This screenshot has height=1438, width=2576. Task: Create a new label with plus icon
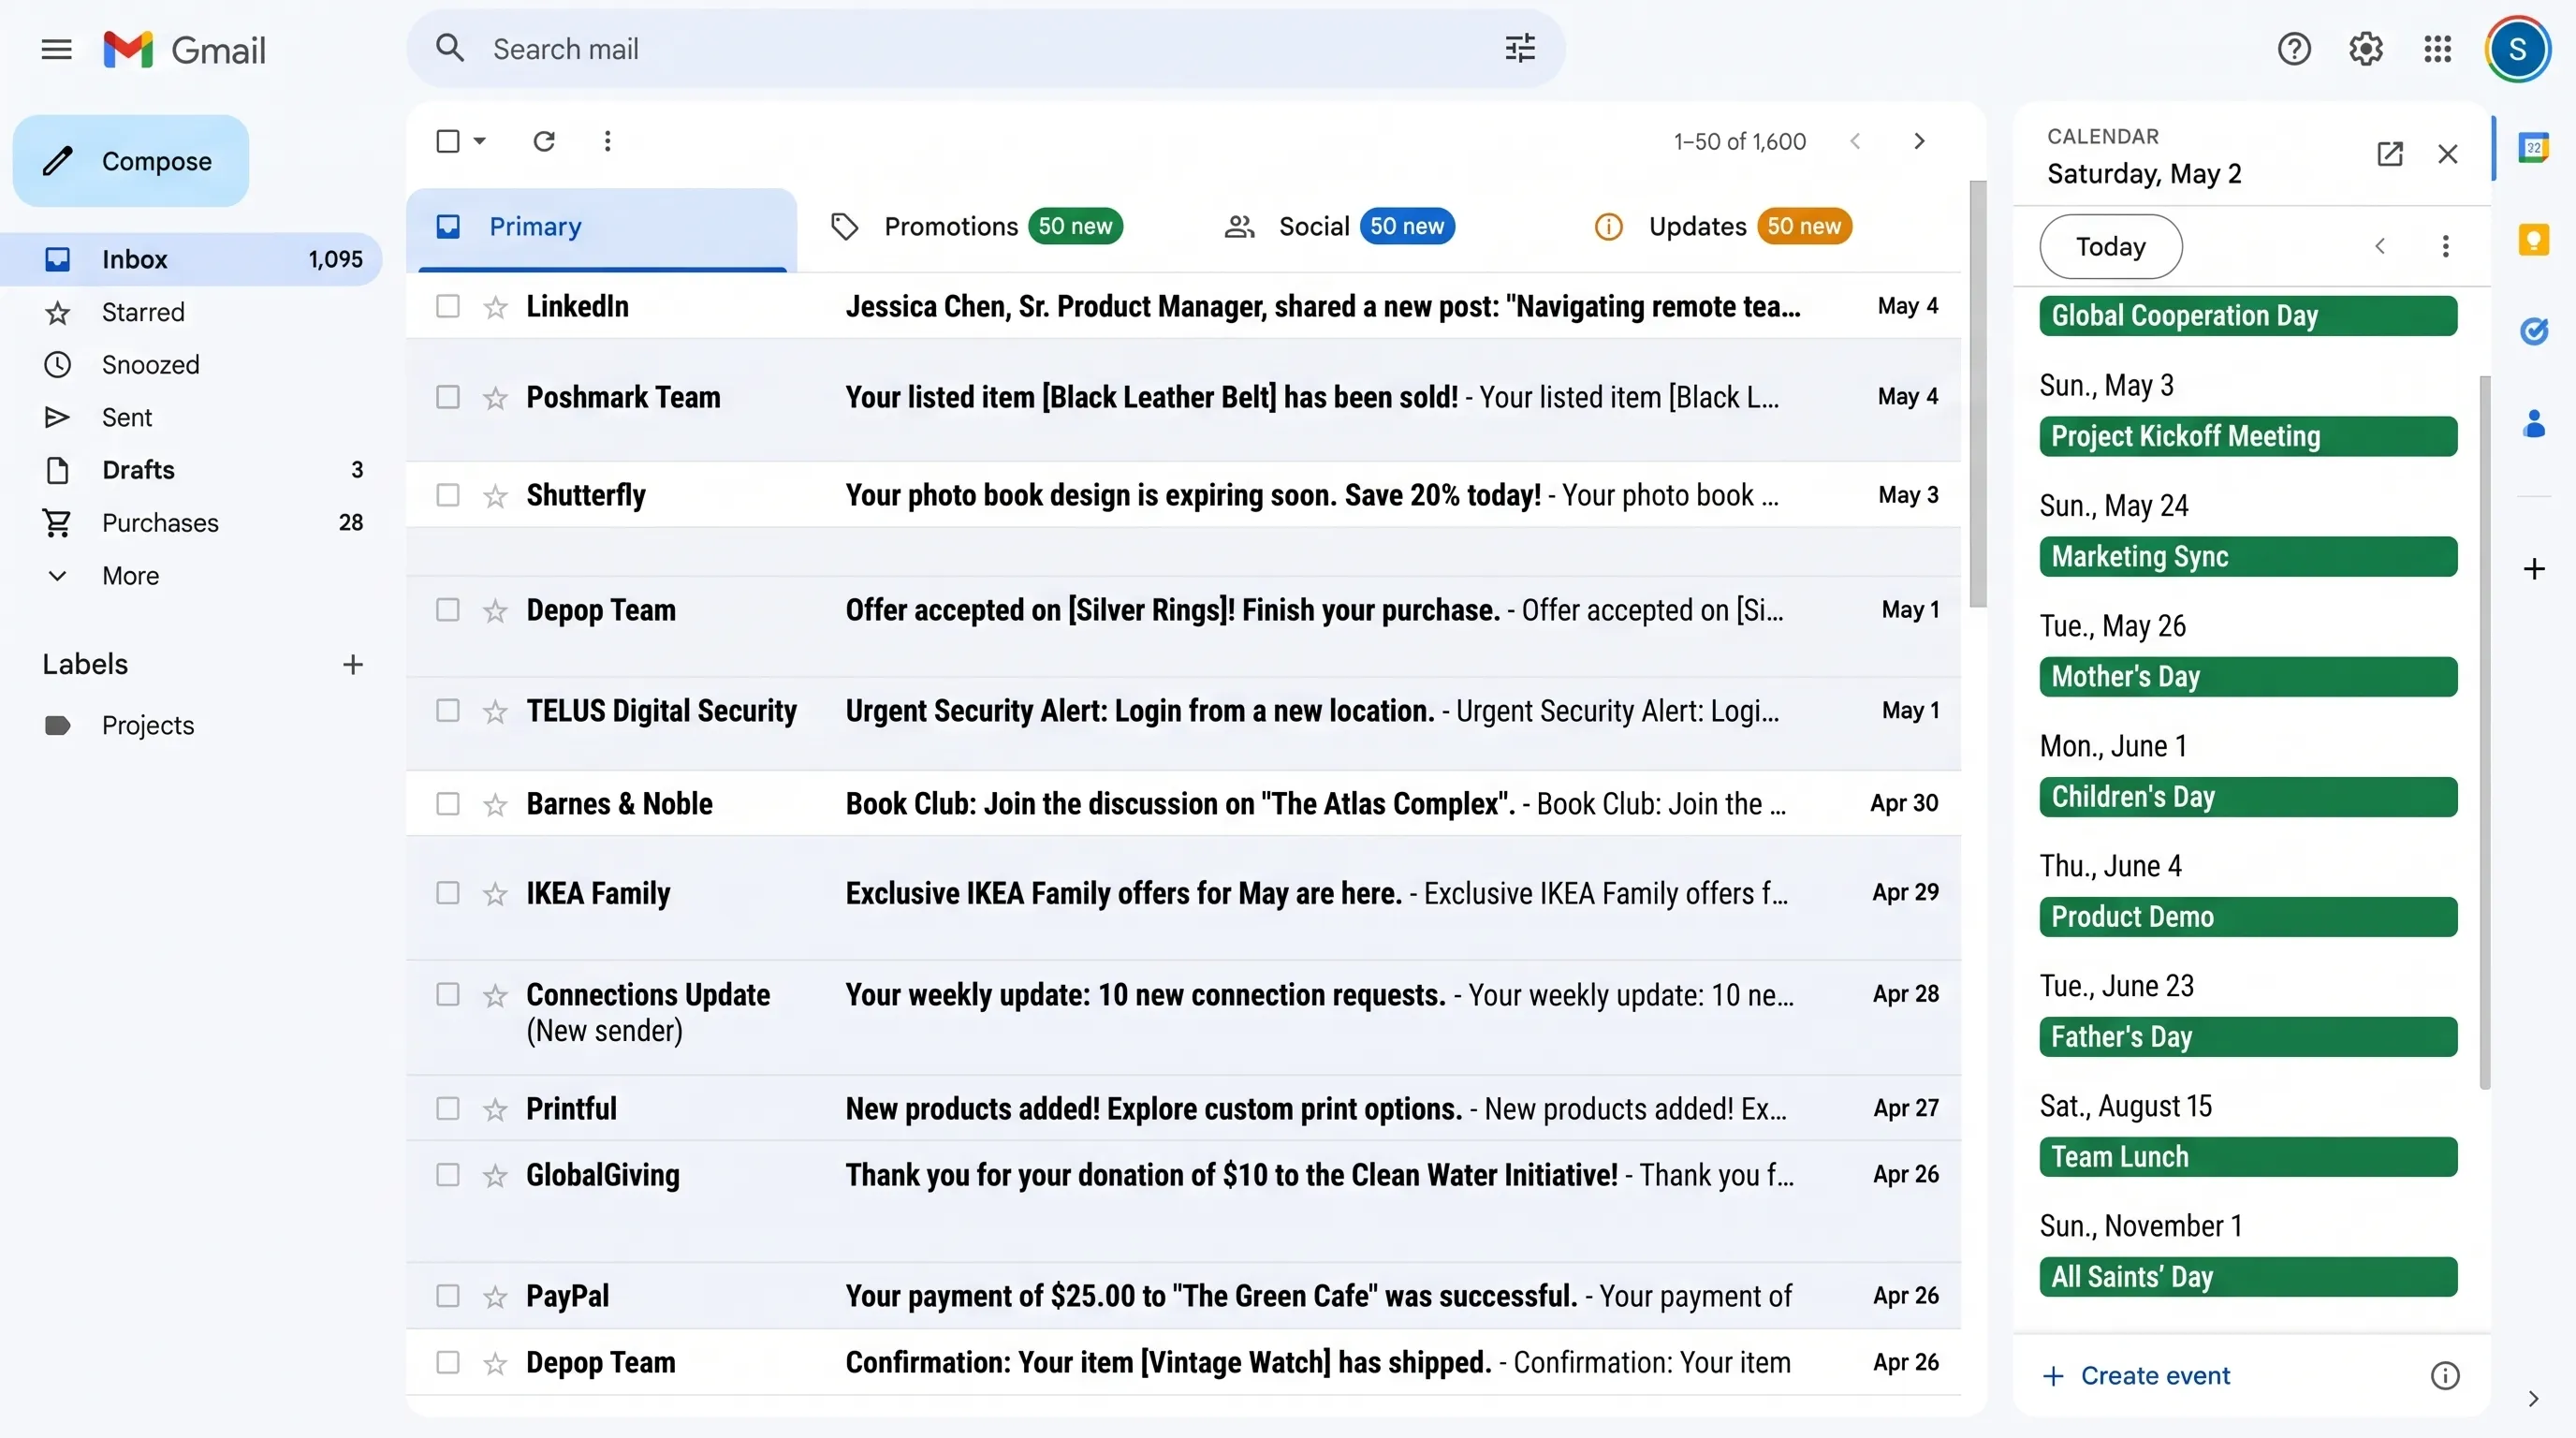(352, 664)
